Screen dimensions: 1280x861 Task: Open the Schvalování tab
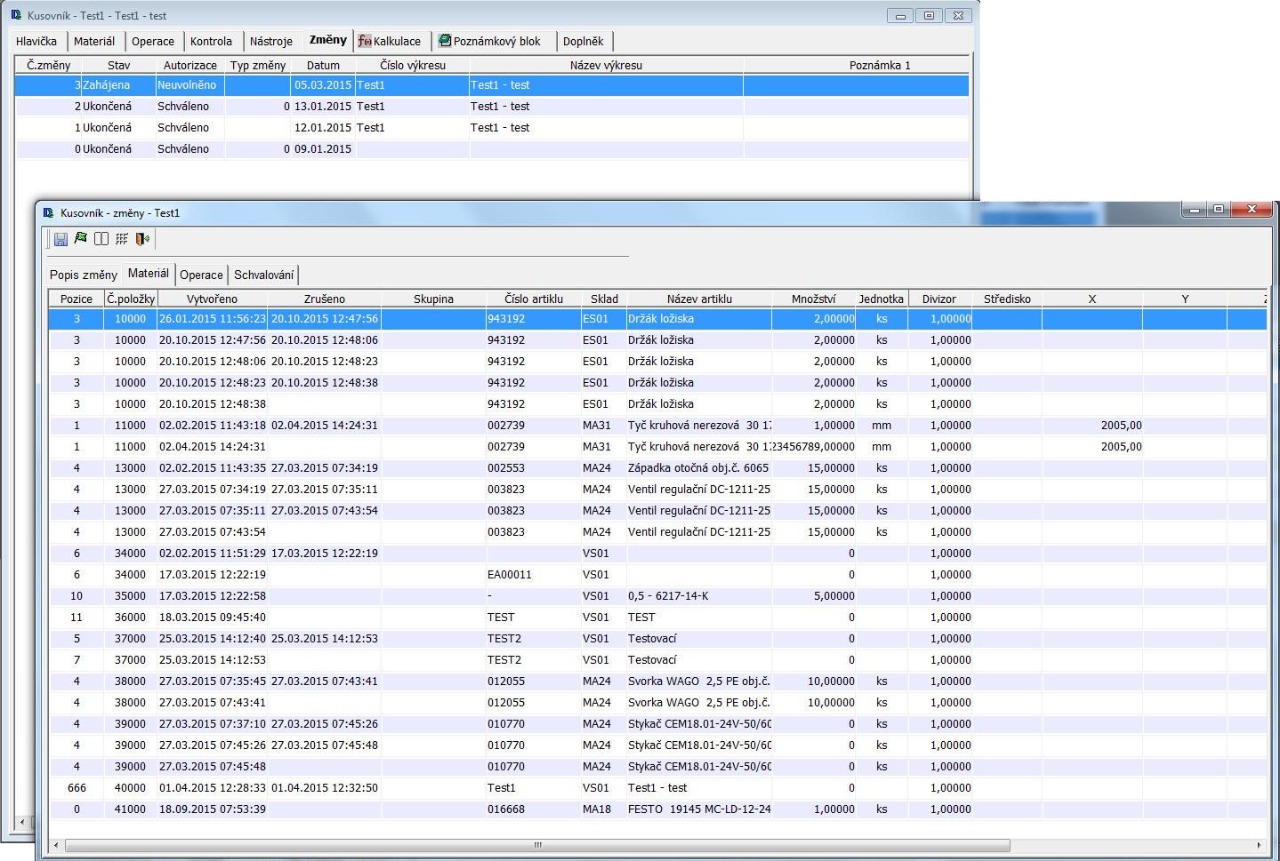[266, 274]
